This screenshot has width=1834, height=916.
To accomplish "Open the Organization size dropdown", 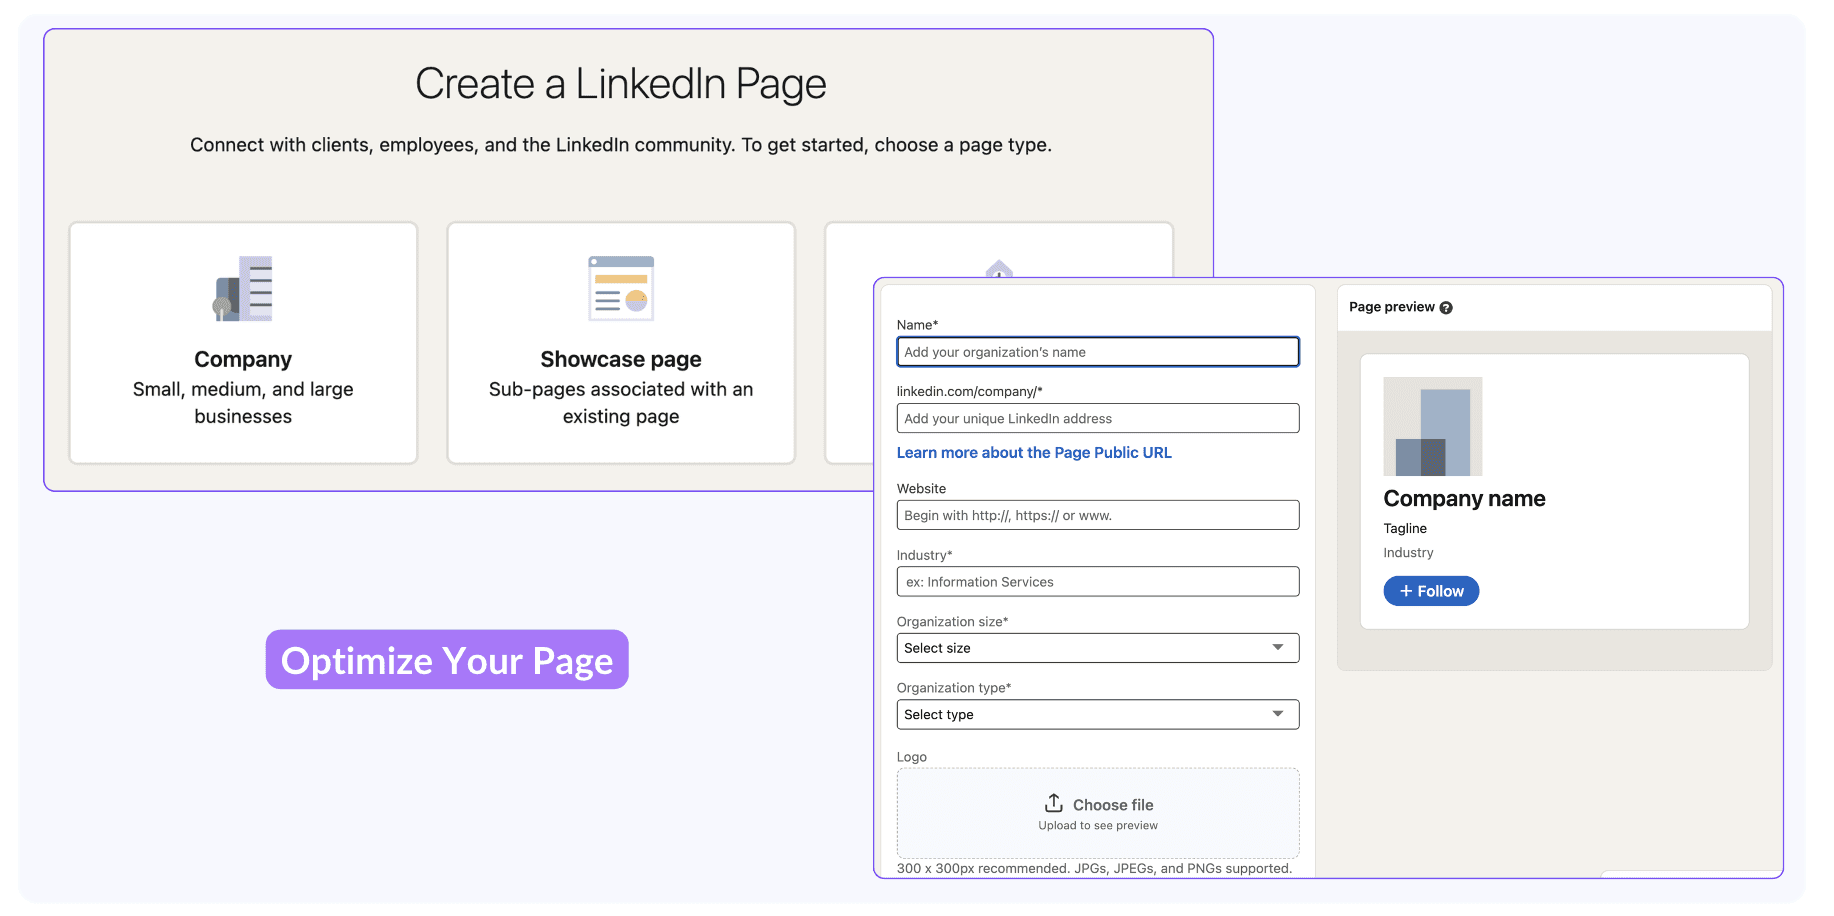I will pos(1098,648).
